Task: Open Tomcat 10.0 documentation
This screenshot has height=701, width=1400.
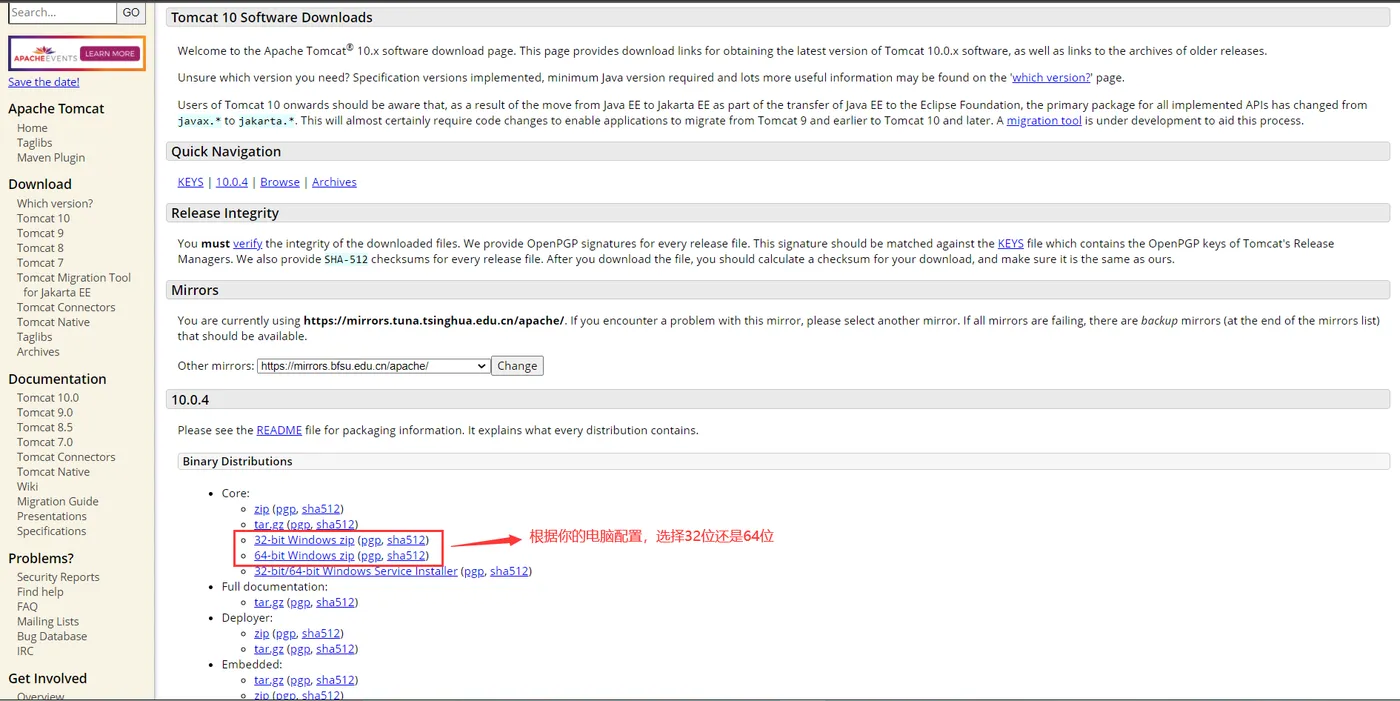Action: tap(48, 398)
